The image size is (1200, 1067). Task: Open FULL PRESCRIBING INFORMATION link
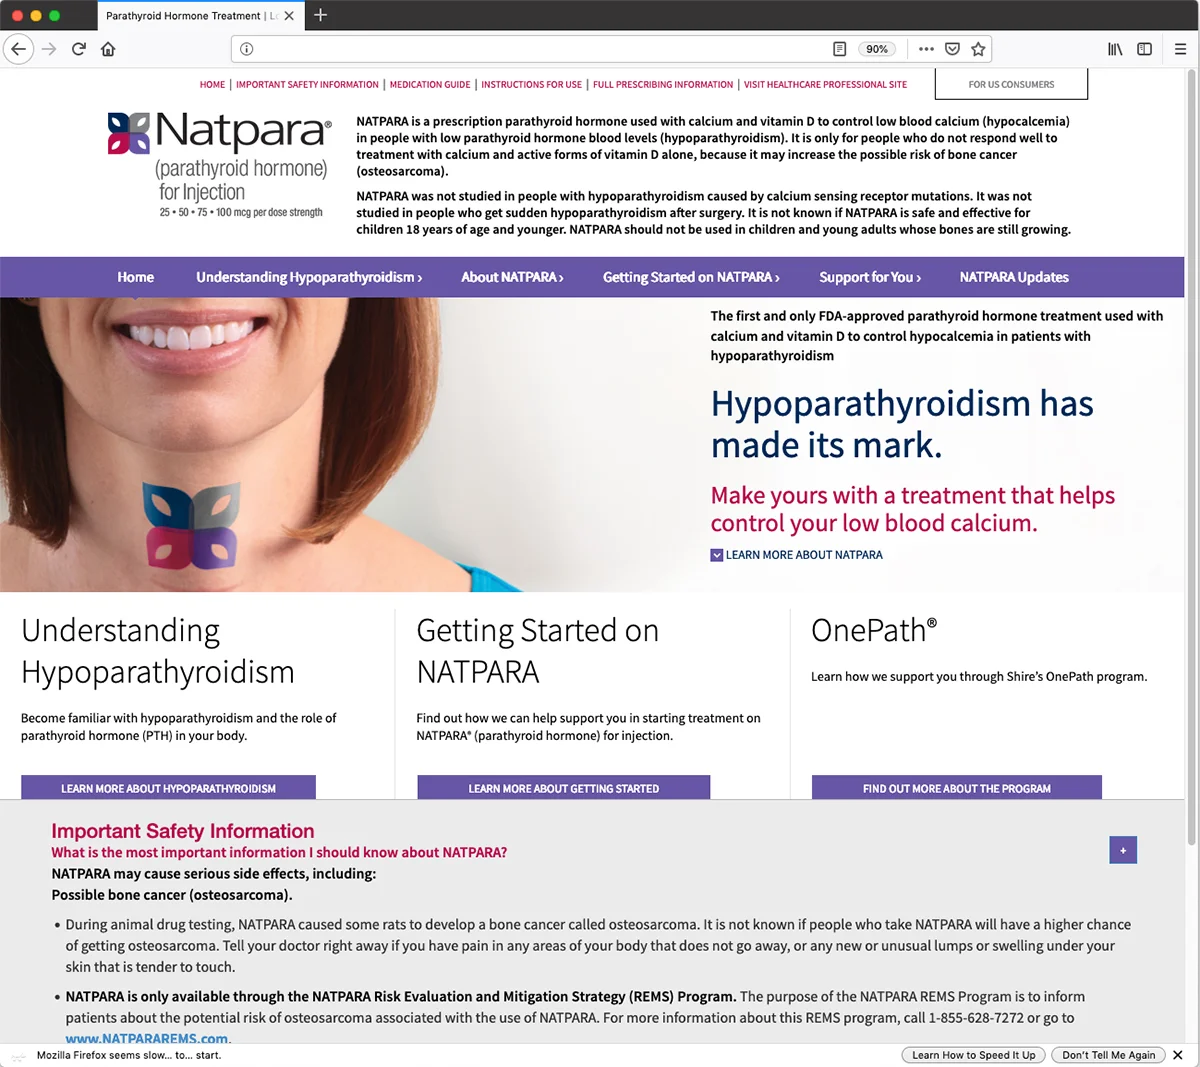coord(663,85)
